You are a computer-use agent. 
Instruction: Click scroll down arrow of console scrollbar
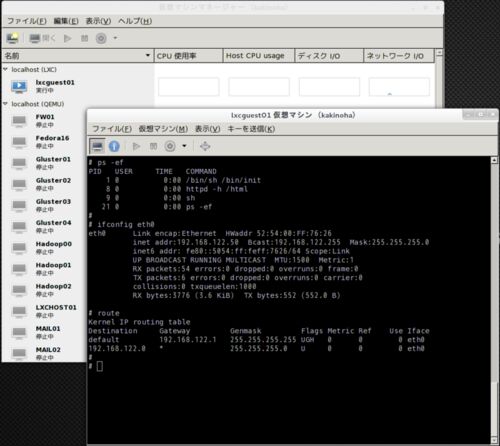coord(494,440)
